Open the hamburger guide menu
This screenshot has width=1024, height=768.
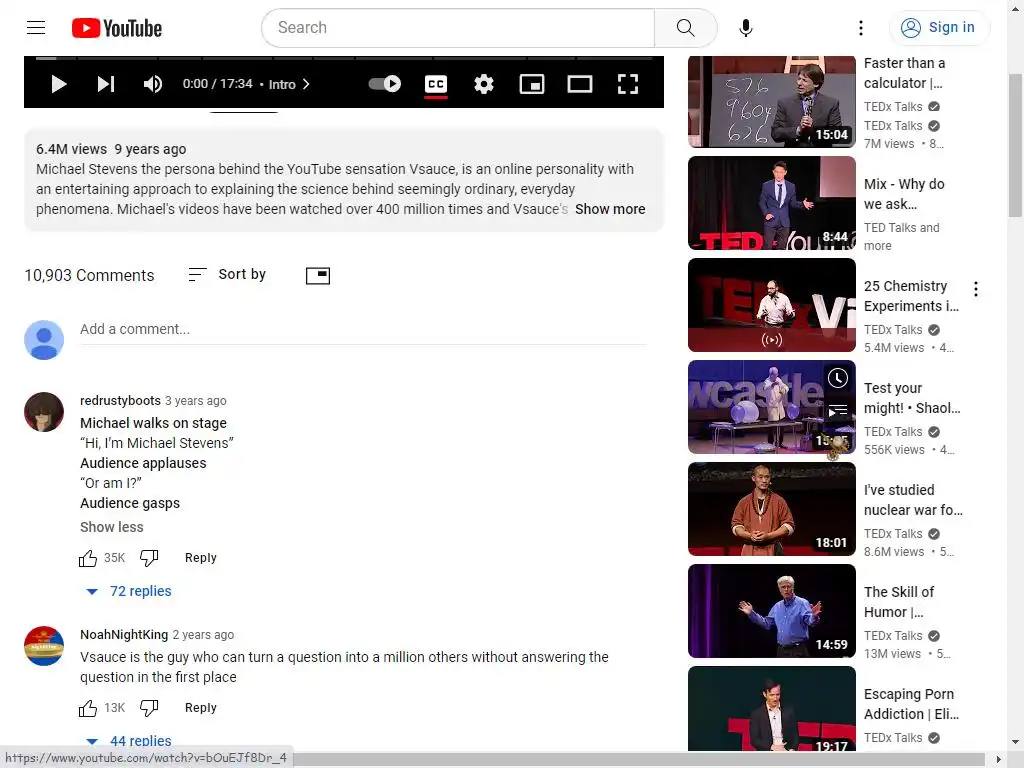(36, 27)
